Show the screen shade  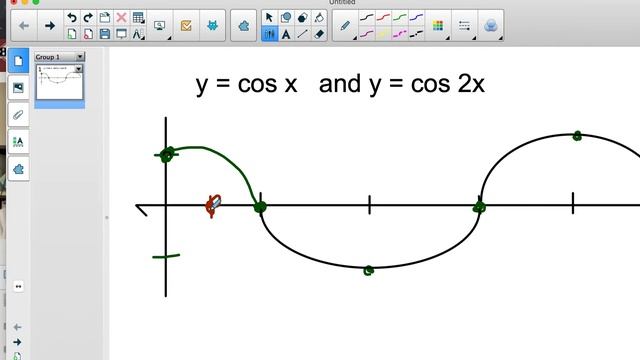pos(121,34)
